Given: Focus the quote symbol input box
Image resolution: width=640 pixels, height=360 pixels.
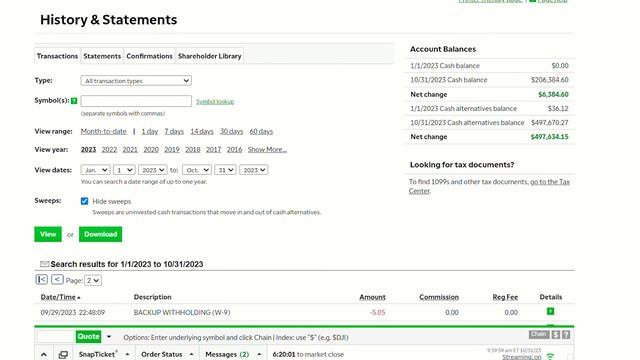Looking at the screenshot, I should [56, 336].
